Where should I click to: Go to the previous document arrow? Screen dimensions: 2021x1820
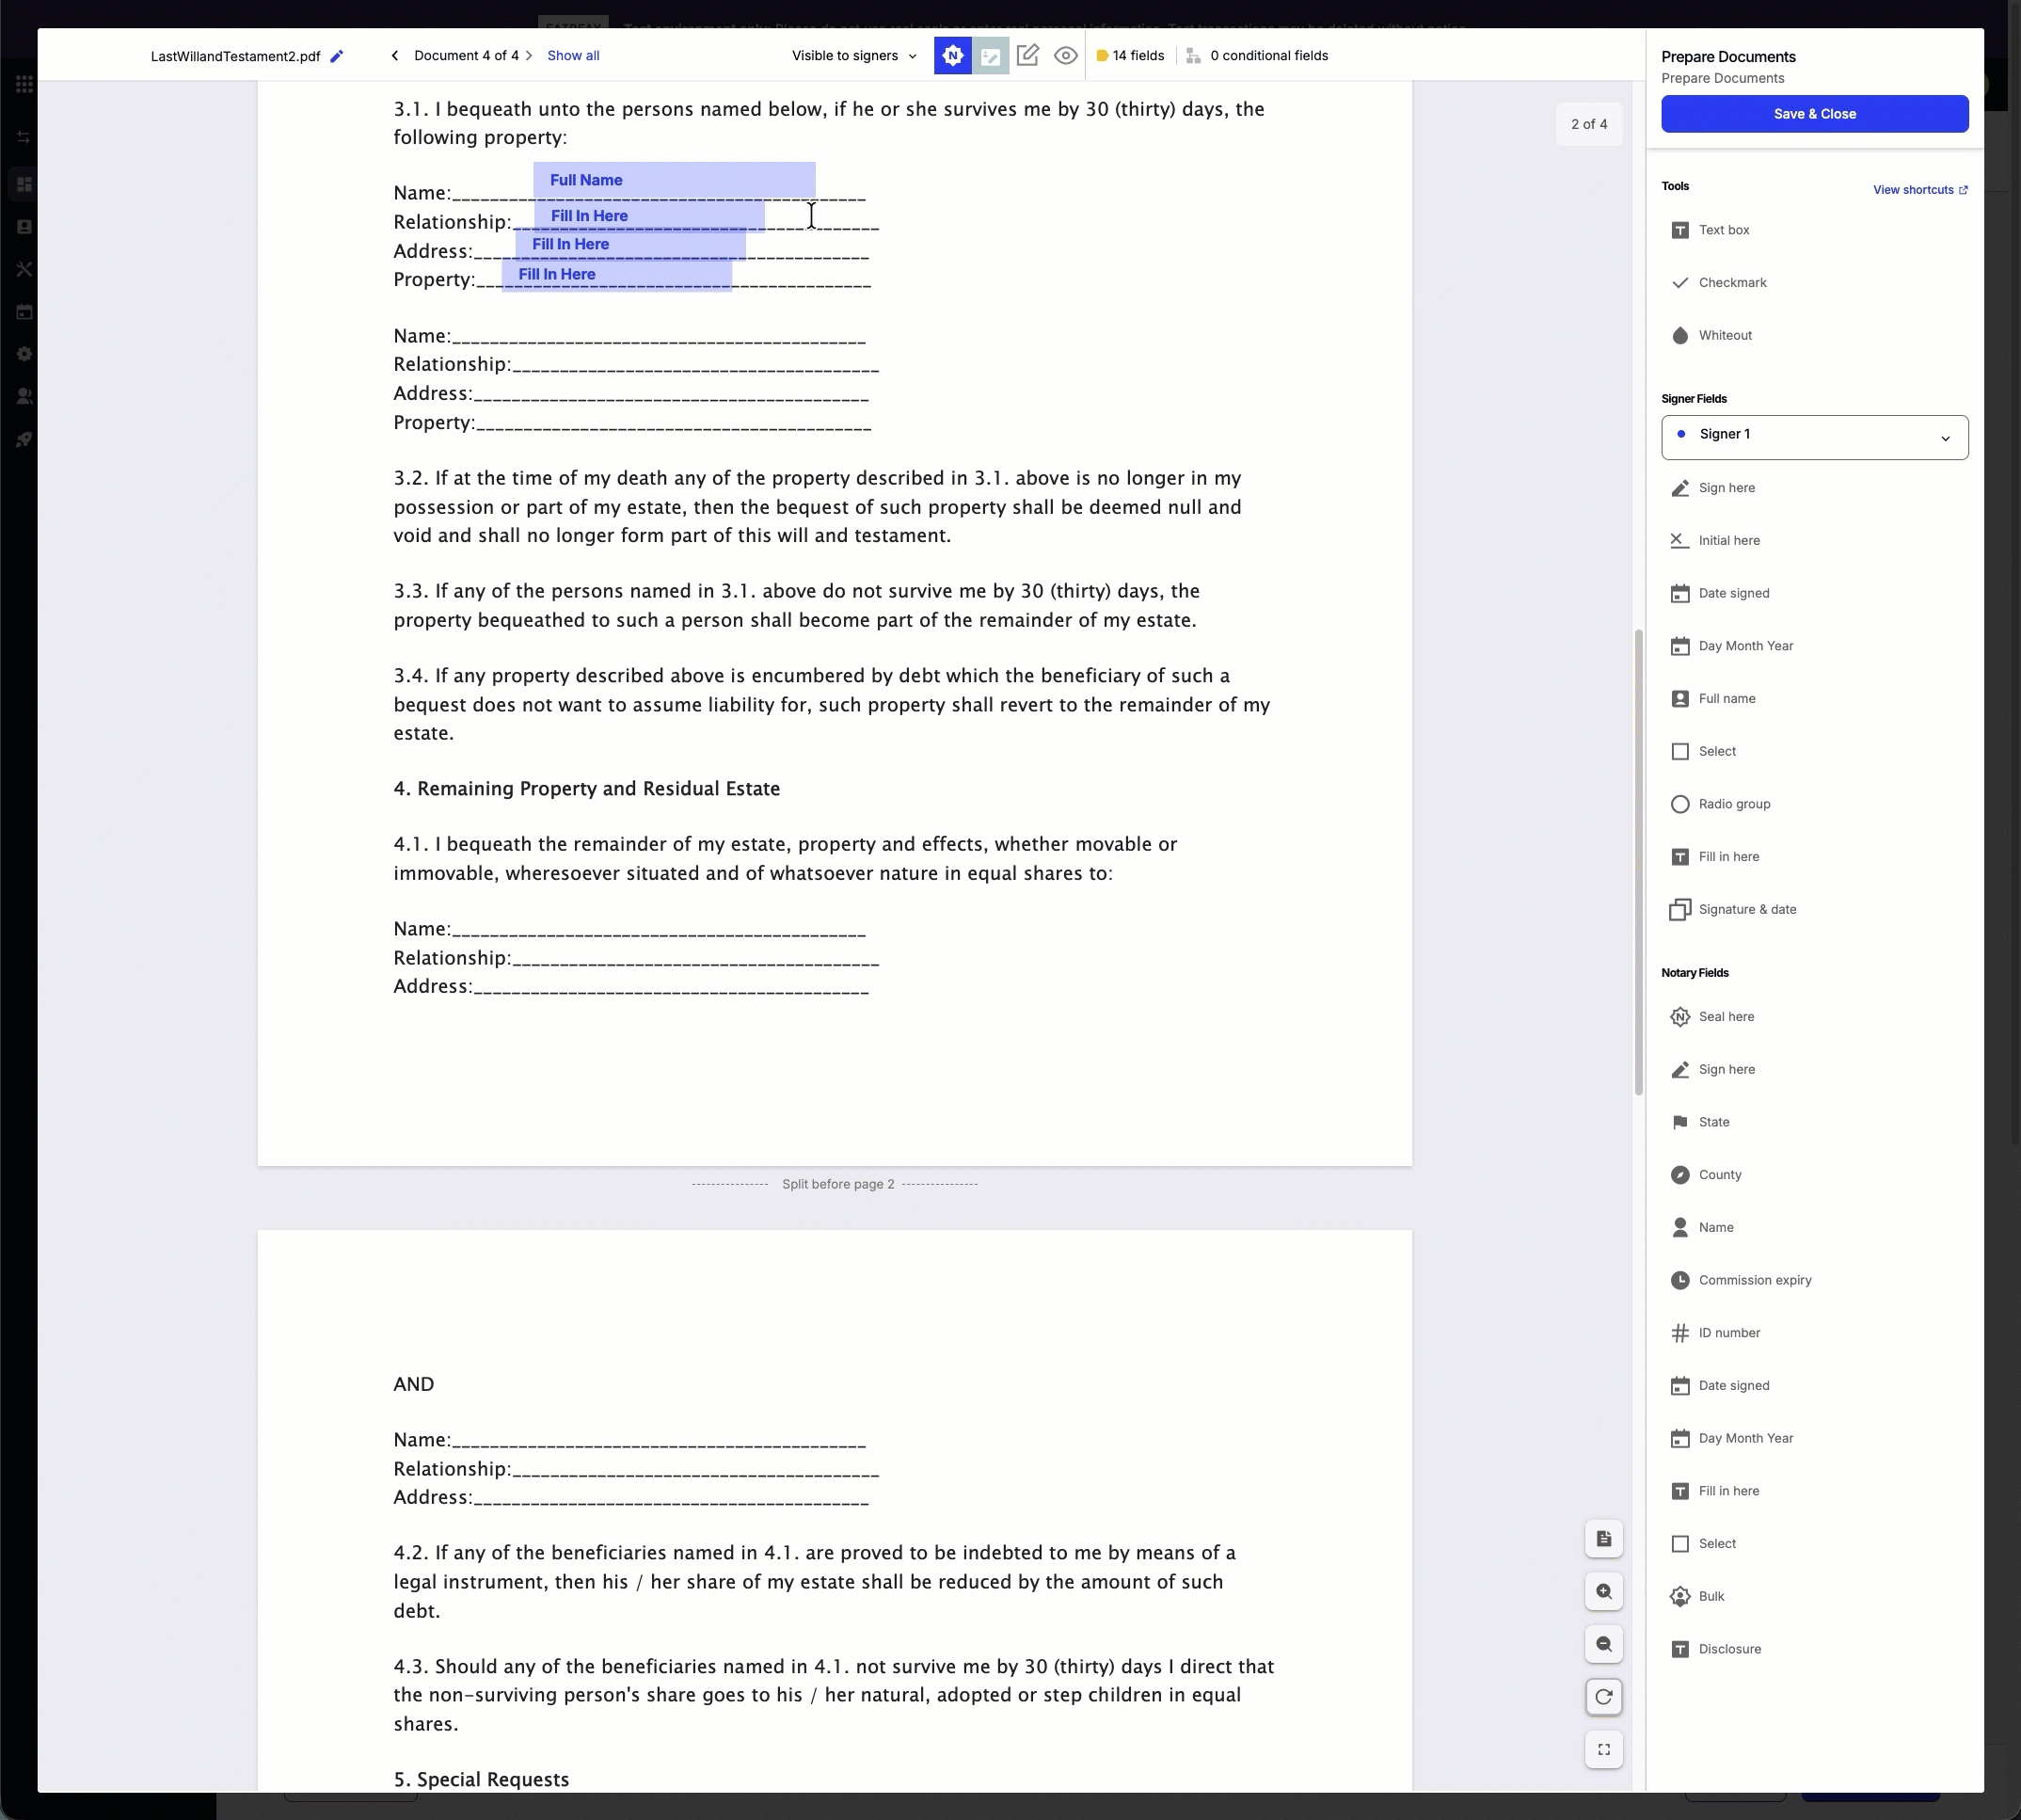[x=395, y=56]
